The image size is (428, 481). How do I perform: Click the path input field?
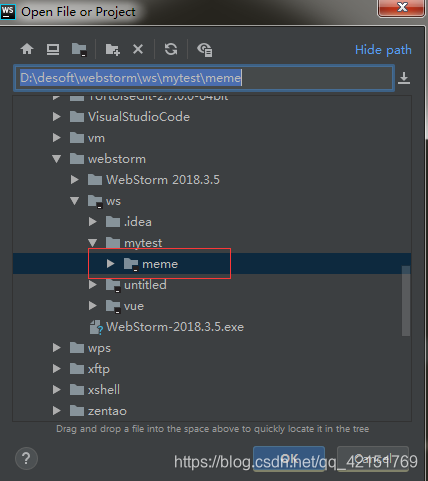point(204,78)
